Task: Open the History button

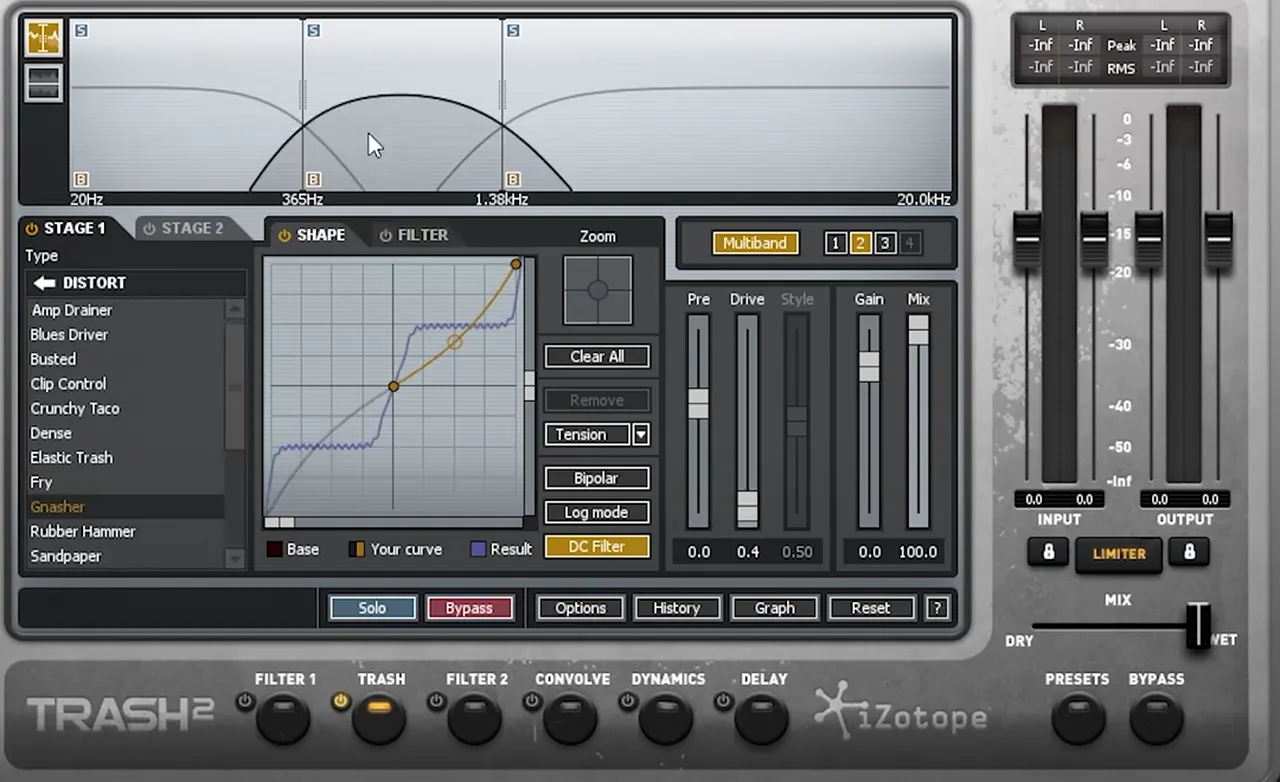Action: (x=677, y=608)
